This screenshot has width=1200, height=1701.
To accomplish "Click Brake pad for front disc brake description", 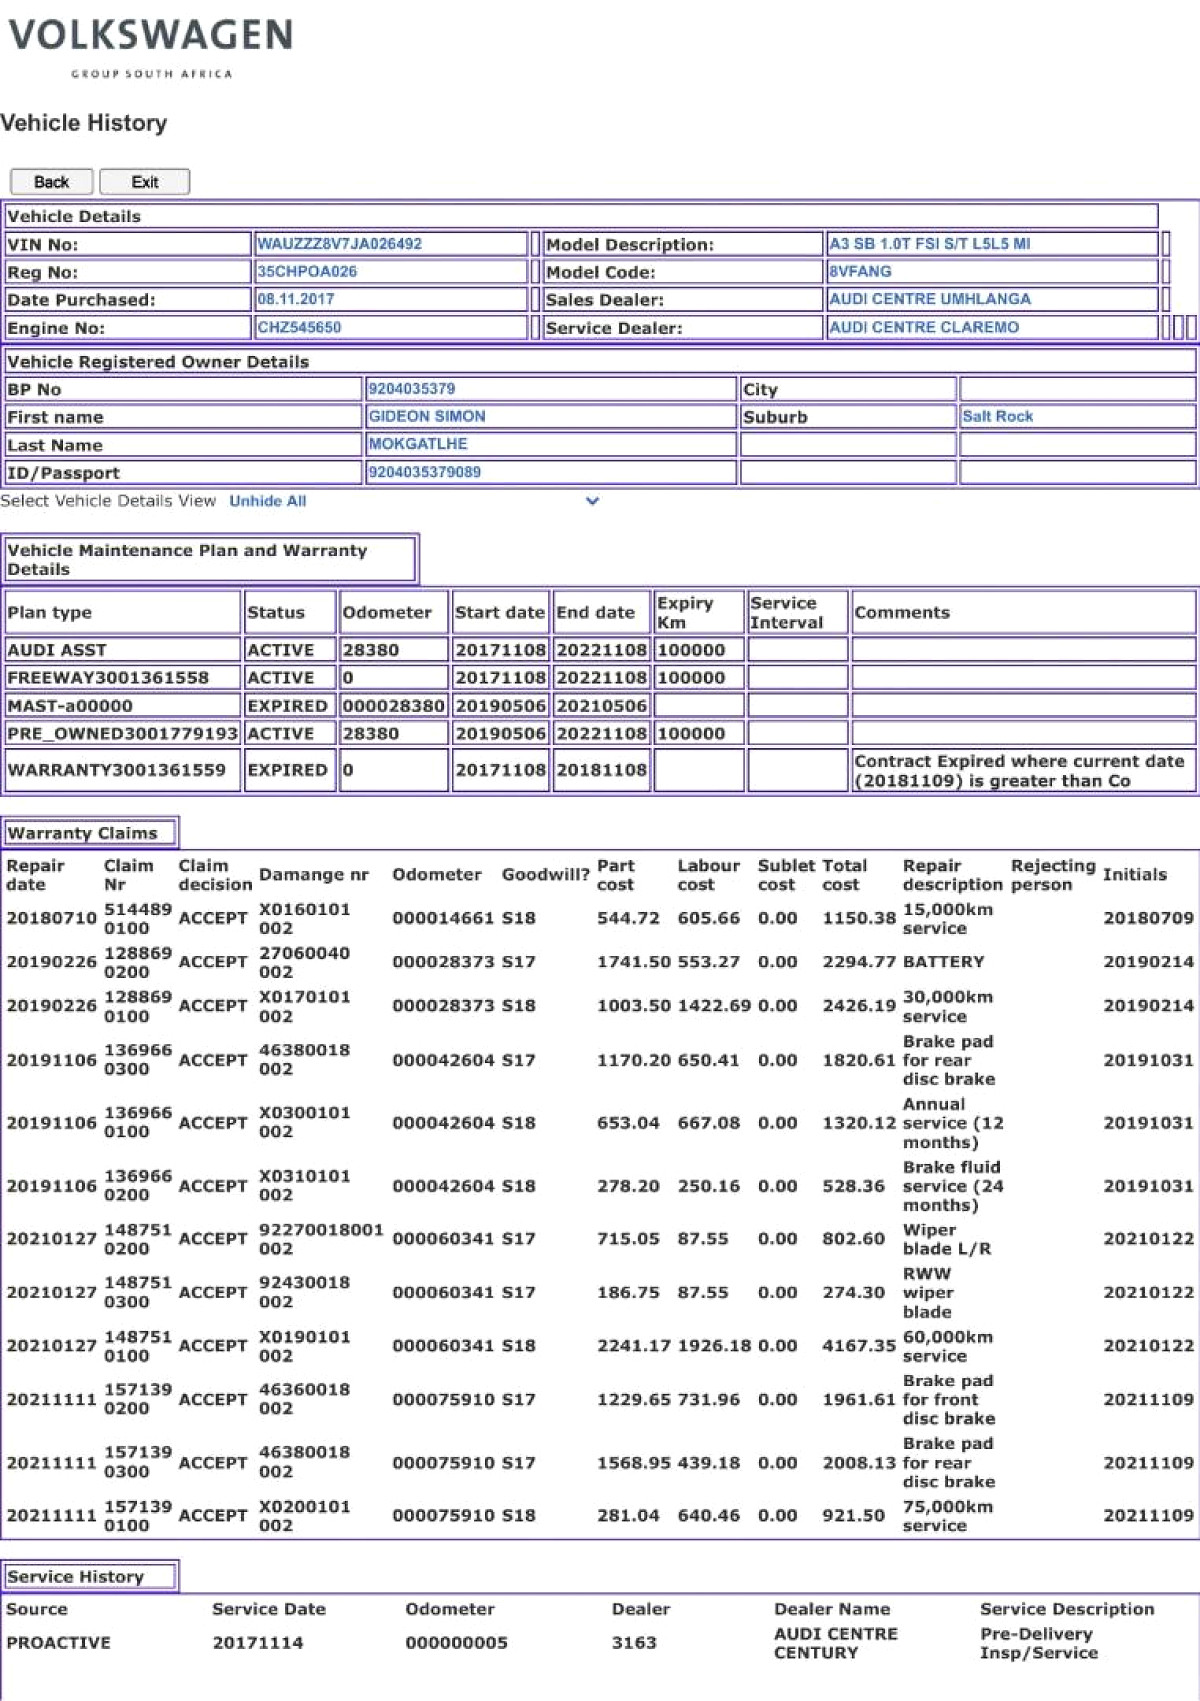I will pyautogui.click(x=949, y=1400).
